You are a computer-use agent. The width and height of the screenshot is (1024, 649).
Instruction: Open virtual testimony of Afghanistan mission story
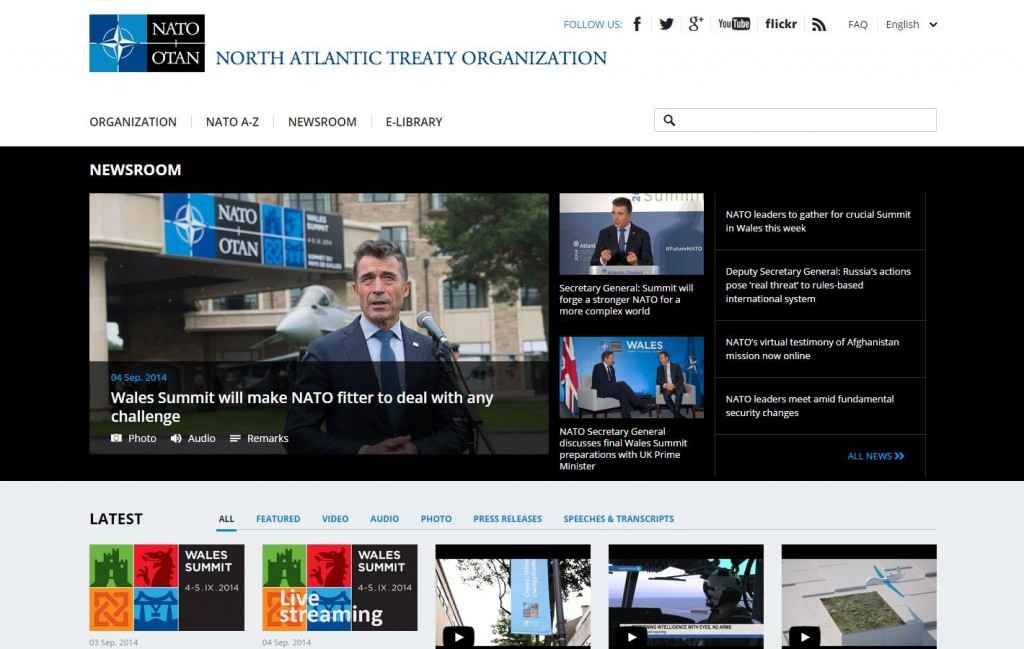[812, 349]
